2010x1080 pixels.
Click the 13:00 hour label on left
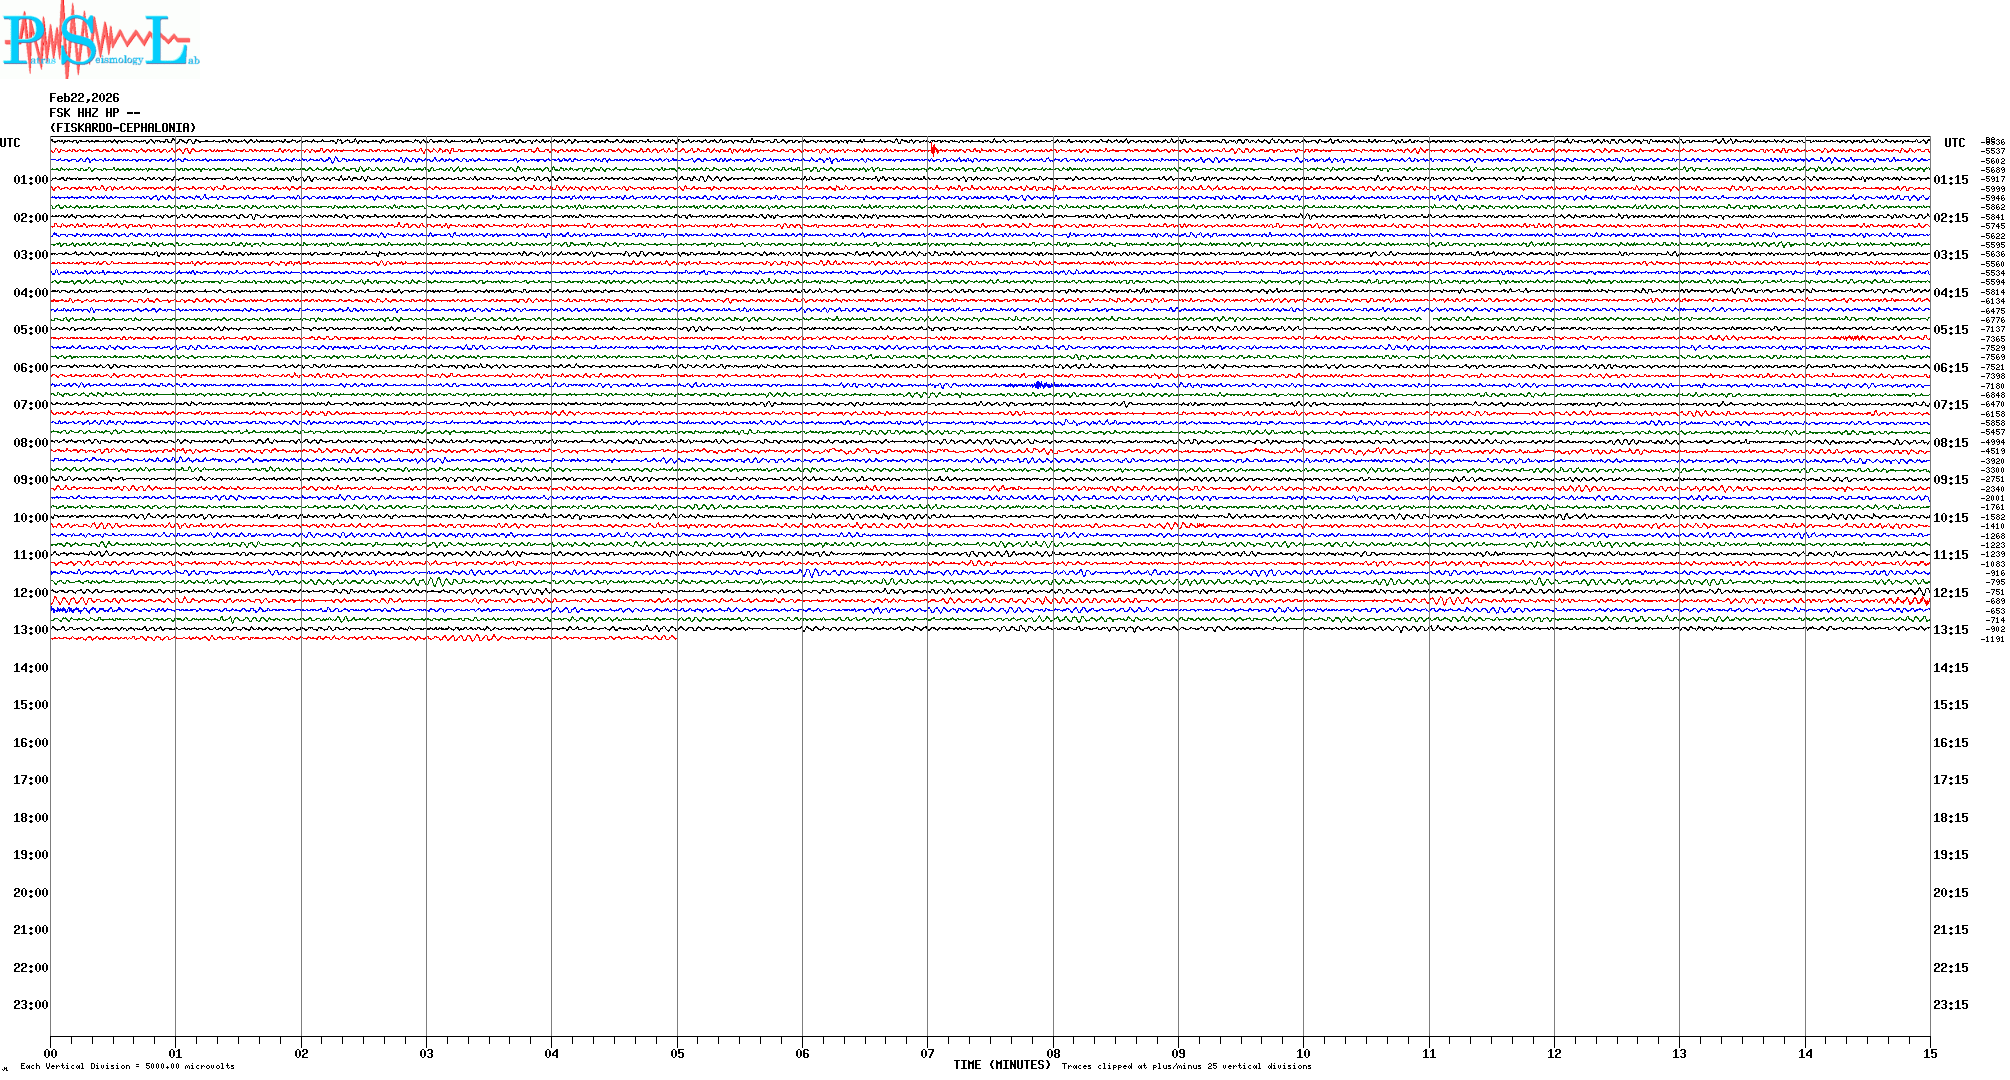[x=30, y=630]
